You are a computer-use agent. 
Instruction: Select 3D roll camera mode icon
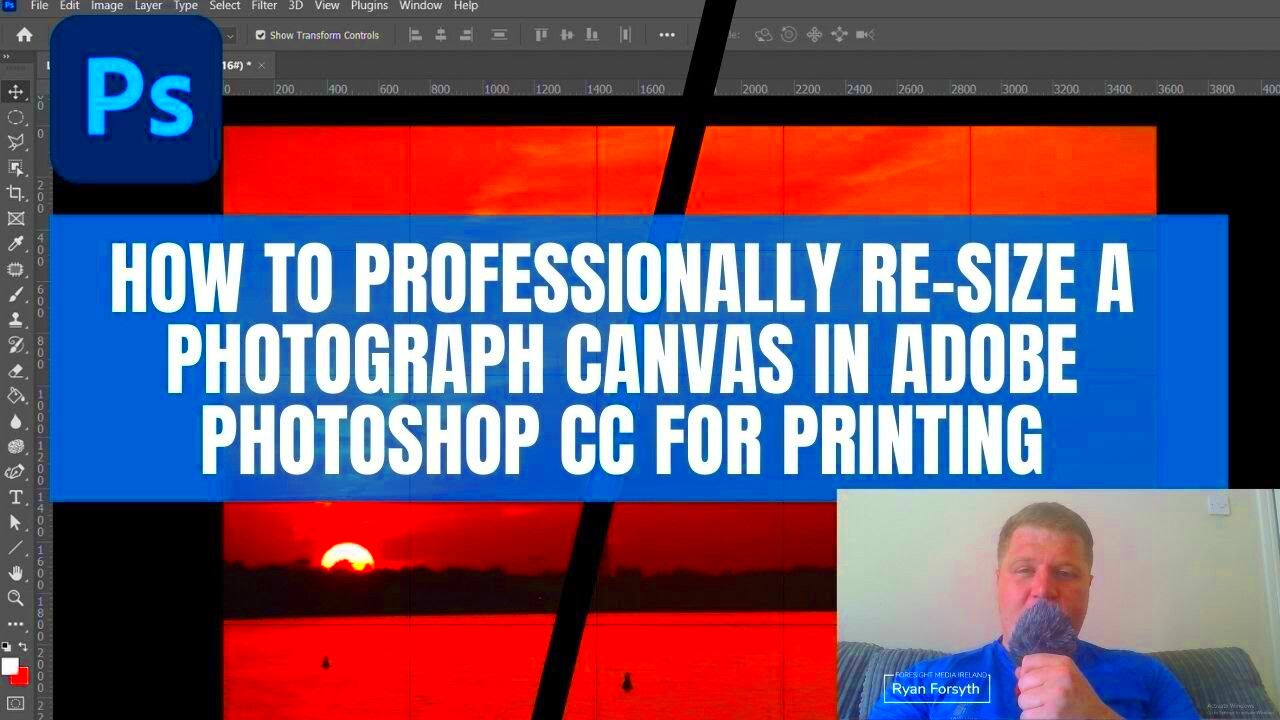click(x=789, y=35)
